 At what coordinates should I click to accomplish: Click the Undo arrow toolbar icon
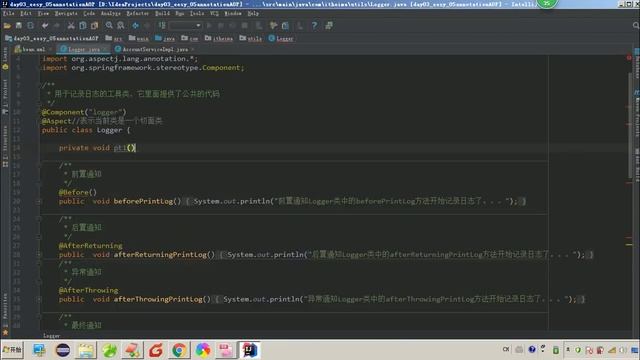(x=45, y=25)
